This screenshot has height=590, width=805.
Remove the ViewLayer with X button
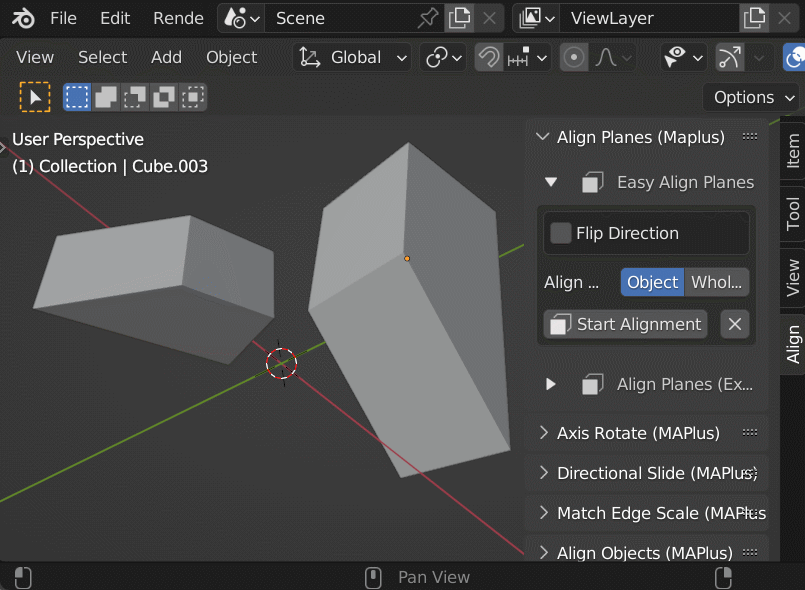(x=784, y=18)
